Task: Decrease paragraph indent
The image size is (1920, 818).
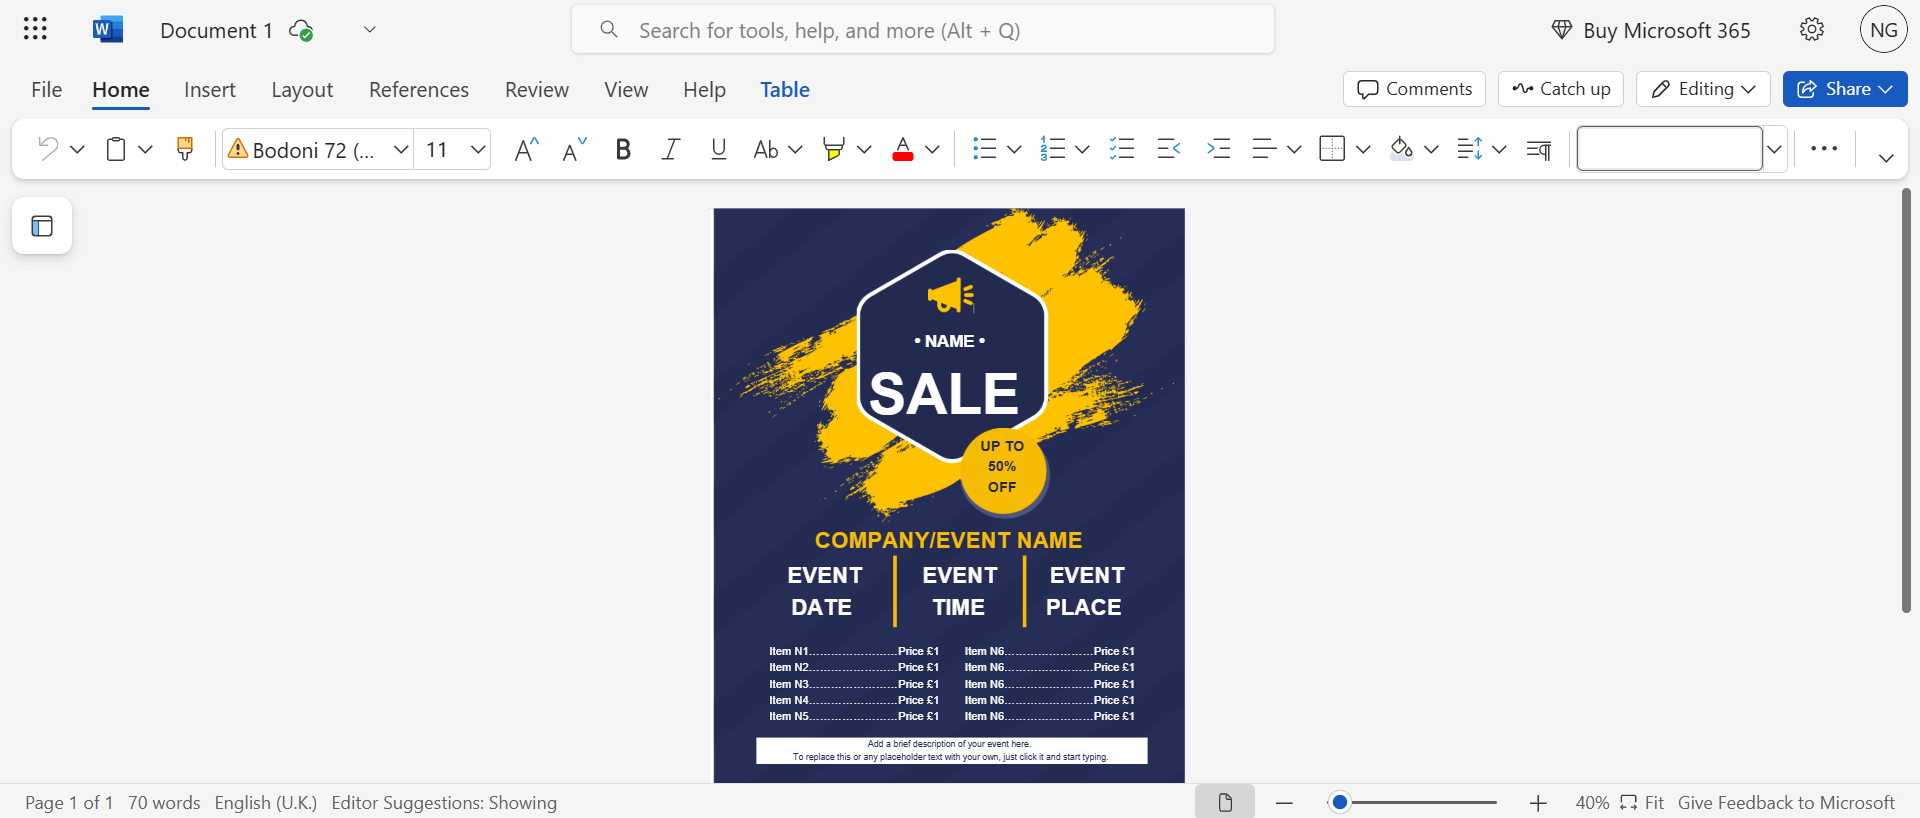Action: (x=1169, y=149)
